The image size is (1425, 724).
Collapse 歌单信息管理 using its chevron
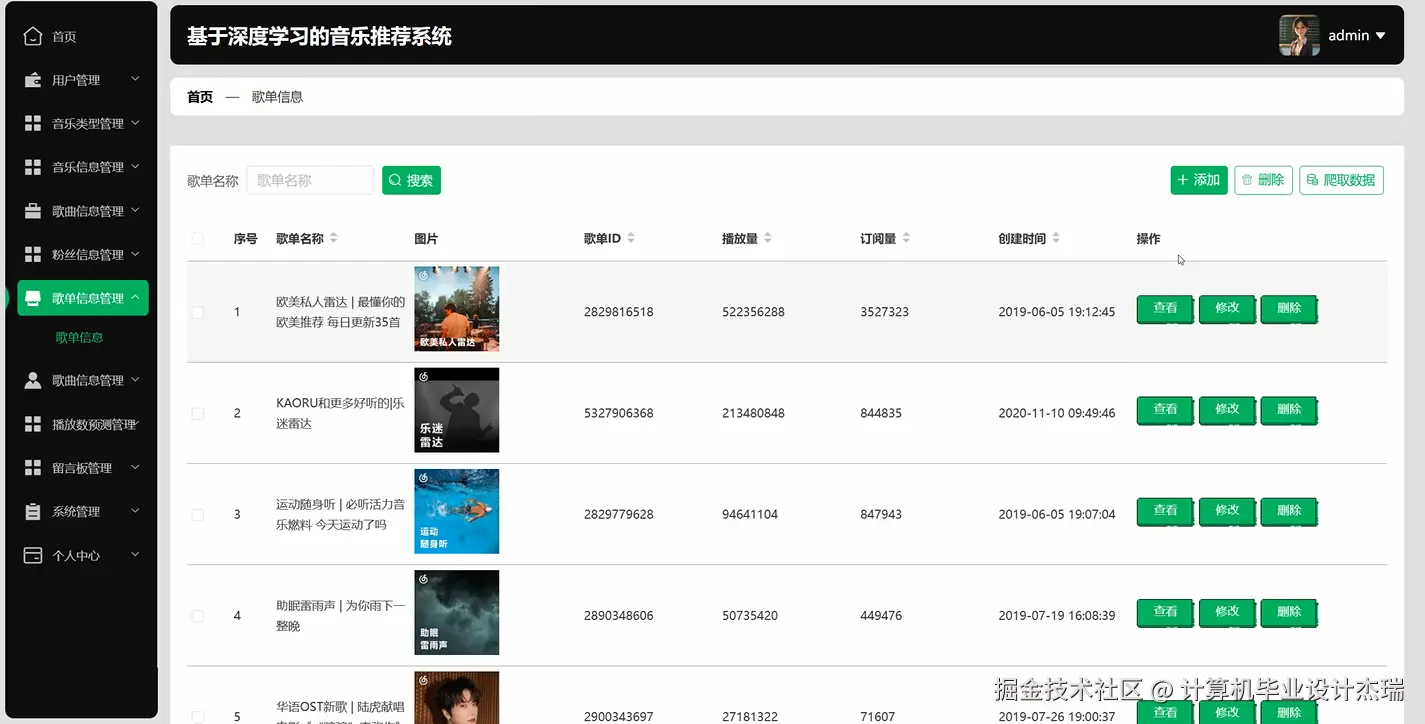(x=136, y=297)
